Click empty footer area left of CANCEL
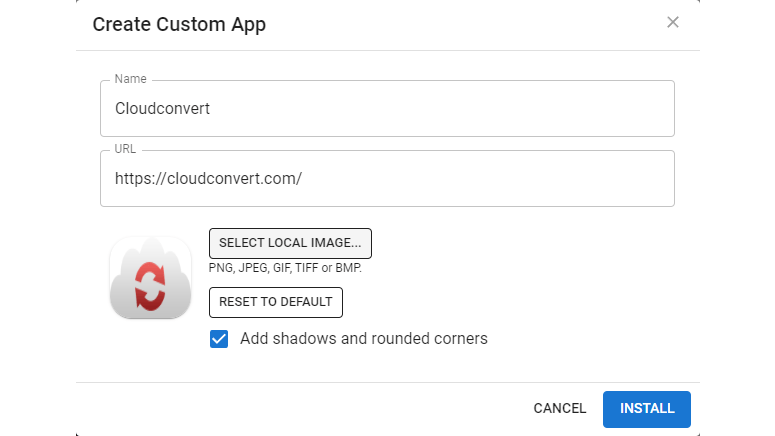Viewport: 775px width, 436px height. 300,408
